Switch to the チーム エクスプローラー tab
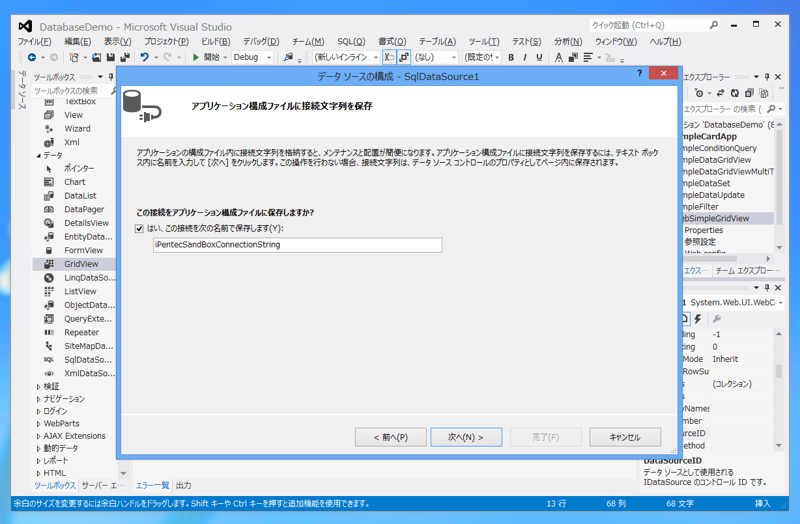This screenshot has width=800, height=524. tap(747, 270)
